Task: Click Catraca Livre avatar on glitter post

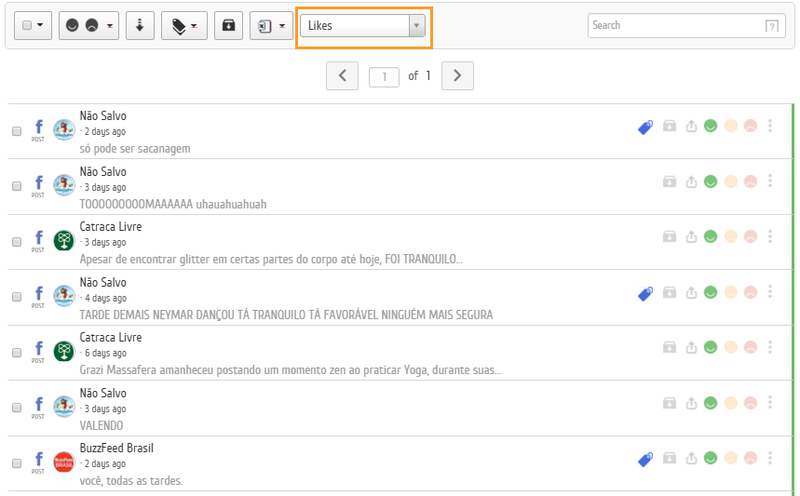Action: 64,241
